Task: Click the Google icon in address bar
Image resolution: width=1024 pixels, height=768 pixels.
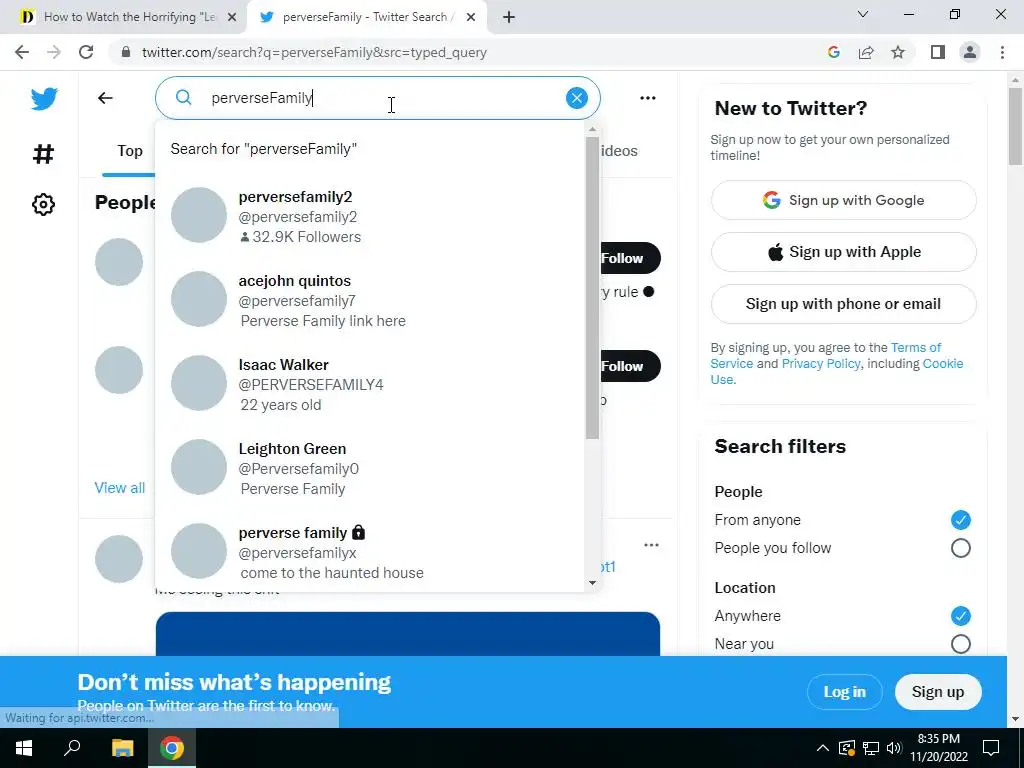Action: [x=833, y=52]
